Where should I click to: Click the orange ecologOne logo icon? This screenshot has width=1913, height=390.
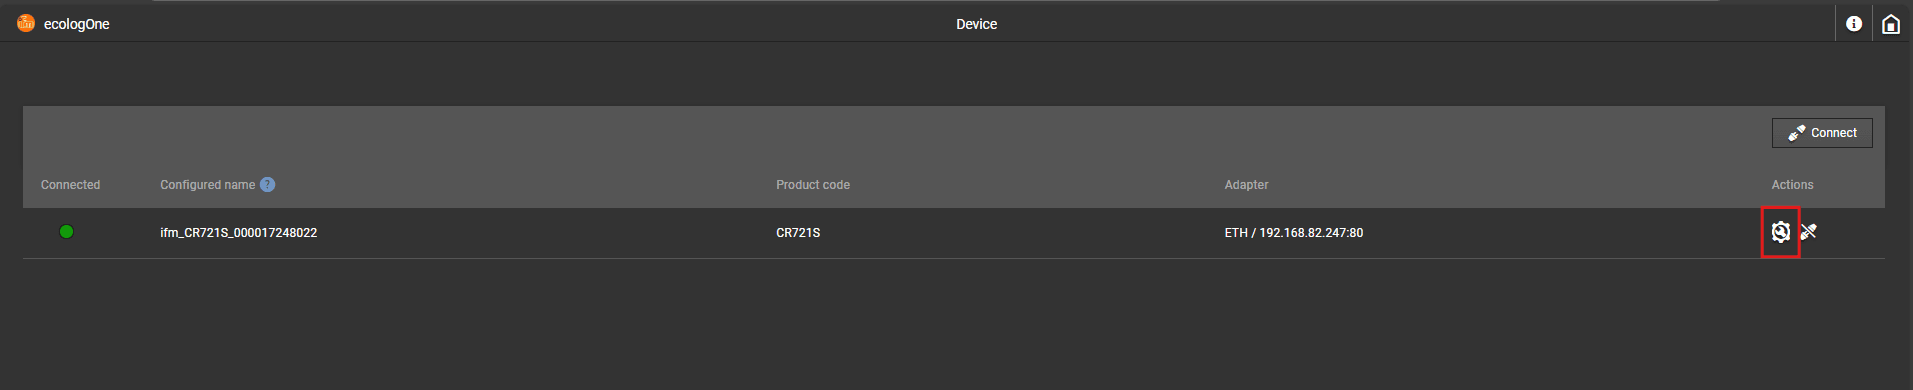pos(26,23)
